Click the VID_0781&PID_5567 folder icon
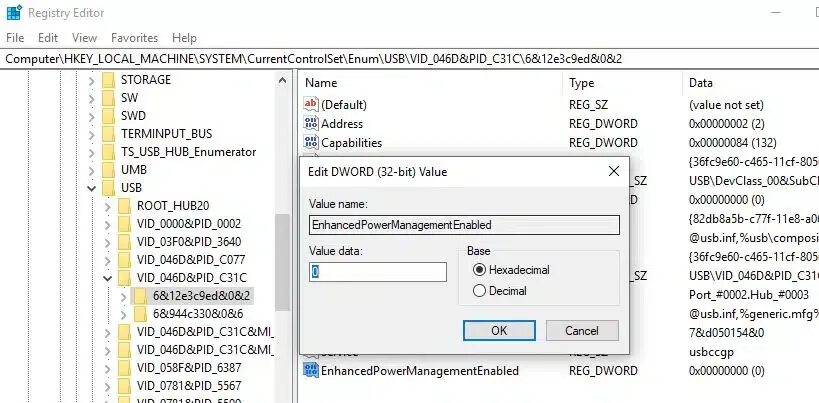The width and height of the screenshot is (819, 403). pos(124,386)
